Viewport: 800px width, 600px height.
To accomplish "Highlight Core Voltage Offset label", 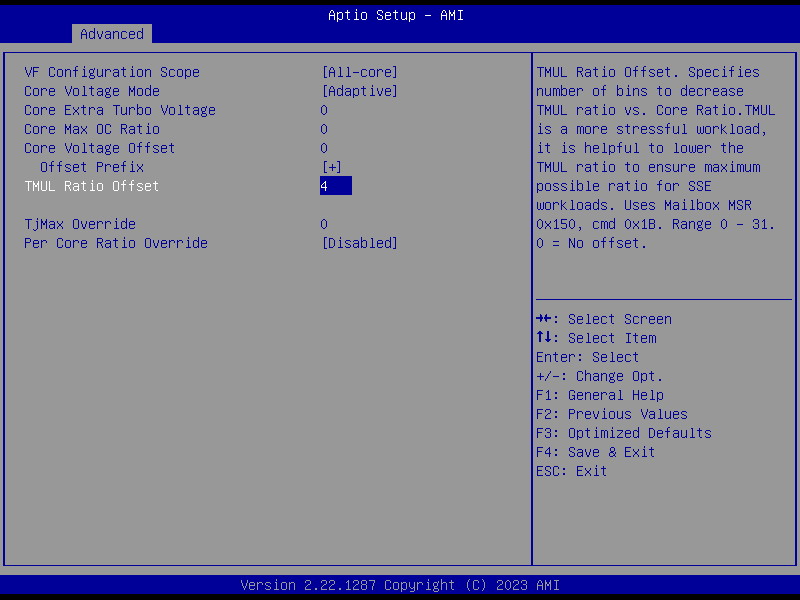I will [x=99, y=148].
